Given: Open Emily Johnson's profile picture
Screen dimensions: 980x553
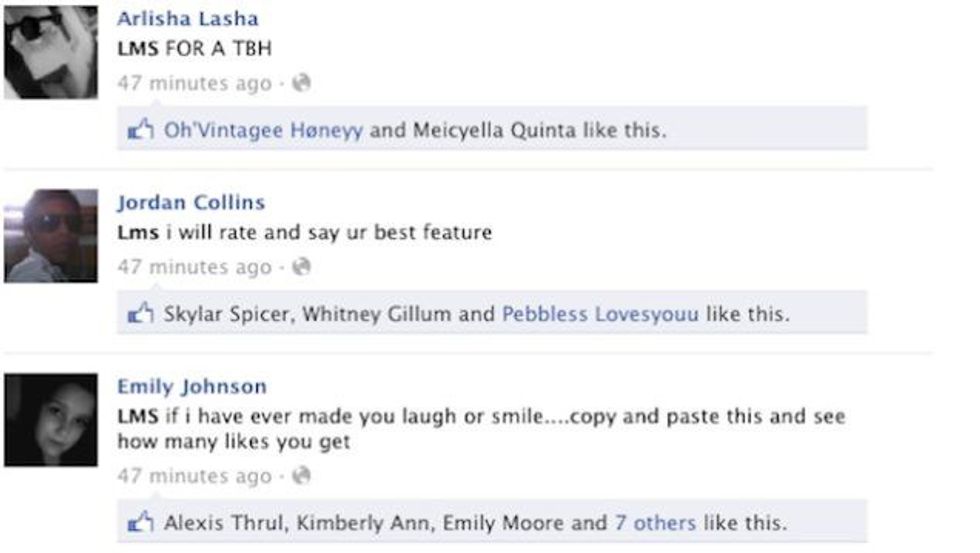Looking at the screenshot, I should (x=51, y=420).
